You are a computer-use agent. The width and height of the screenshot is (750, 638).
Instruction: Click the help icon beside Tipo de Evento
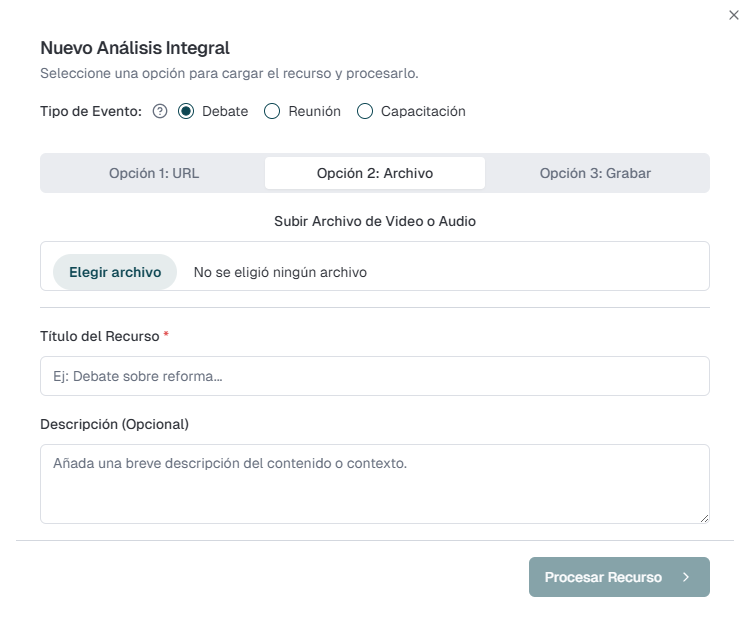(160, 112)
